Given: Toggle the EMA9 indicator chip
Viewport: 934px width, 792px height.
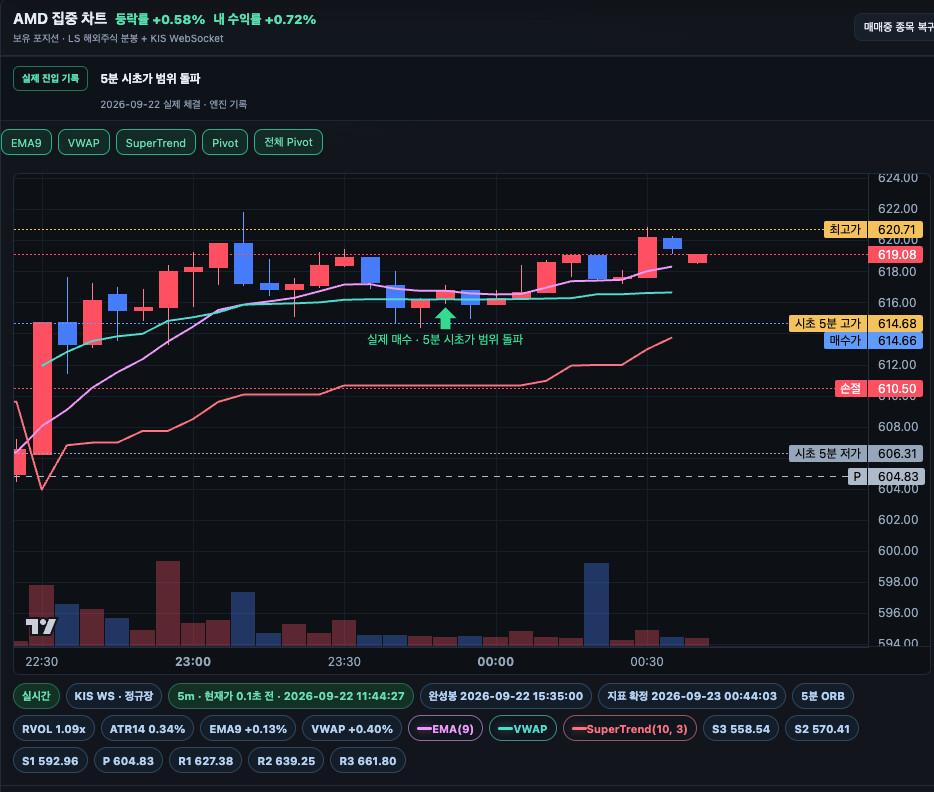Looking at the screenshot, I should 26,142.
